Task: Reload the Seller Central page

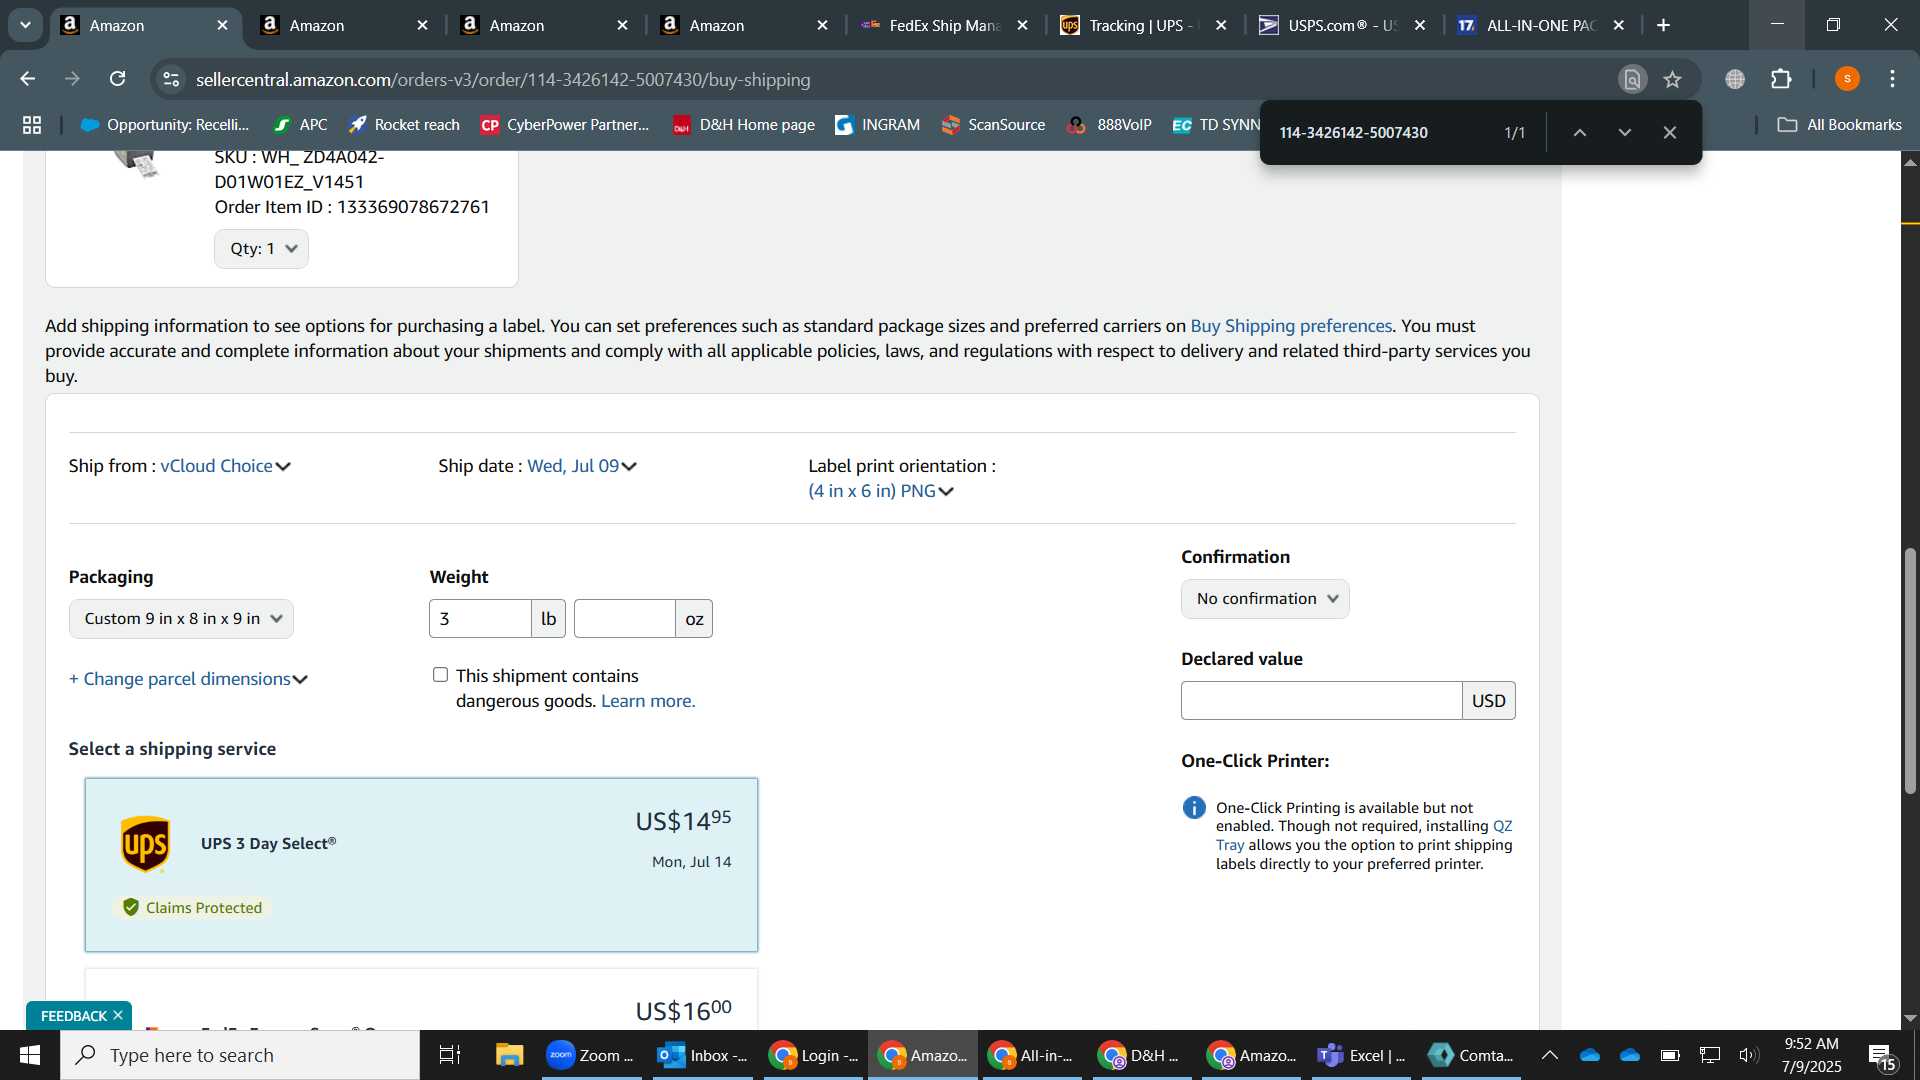Action: [x=118, y=79]
